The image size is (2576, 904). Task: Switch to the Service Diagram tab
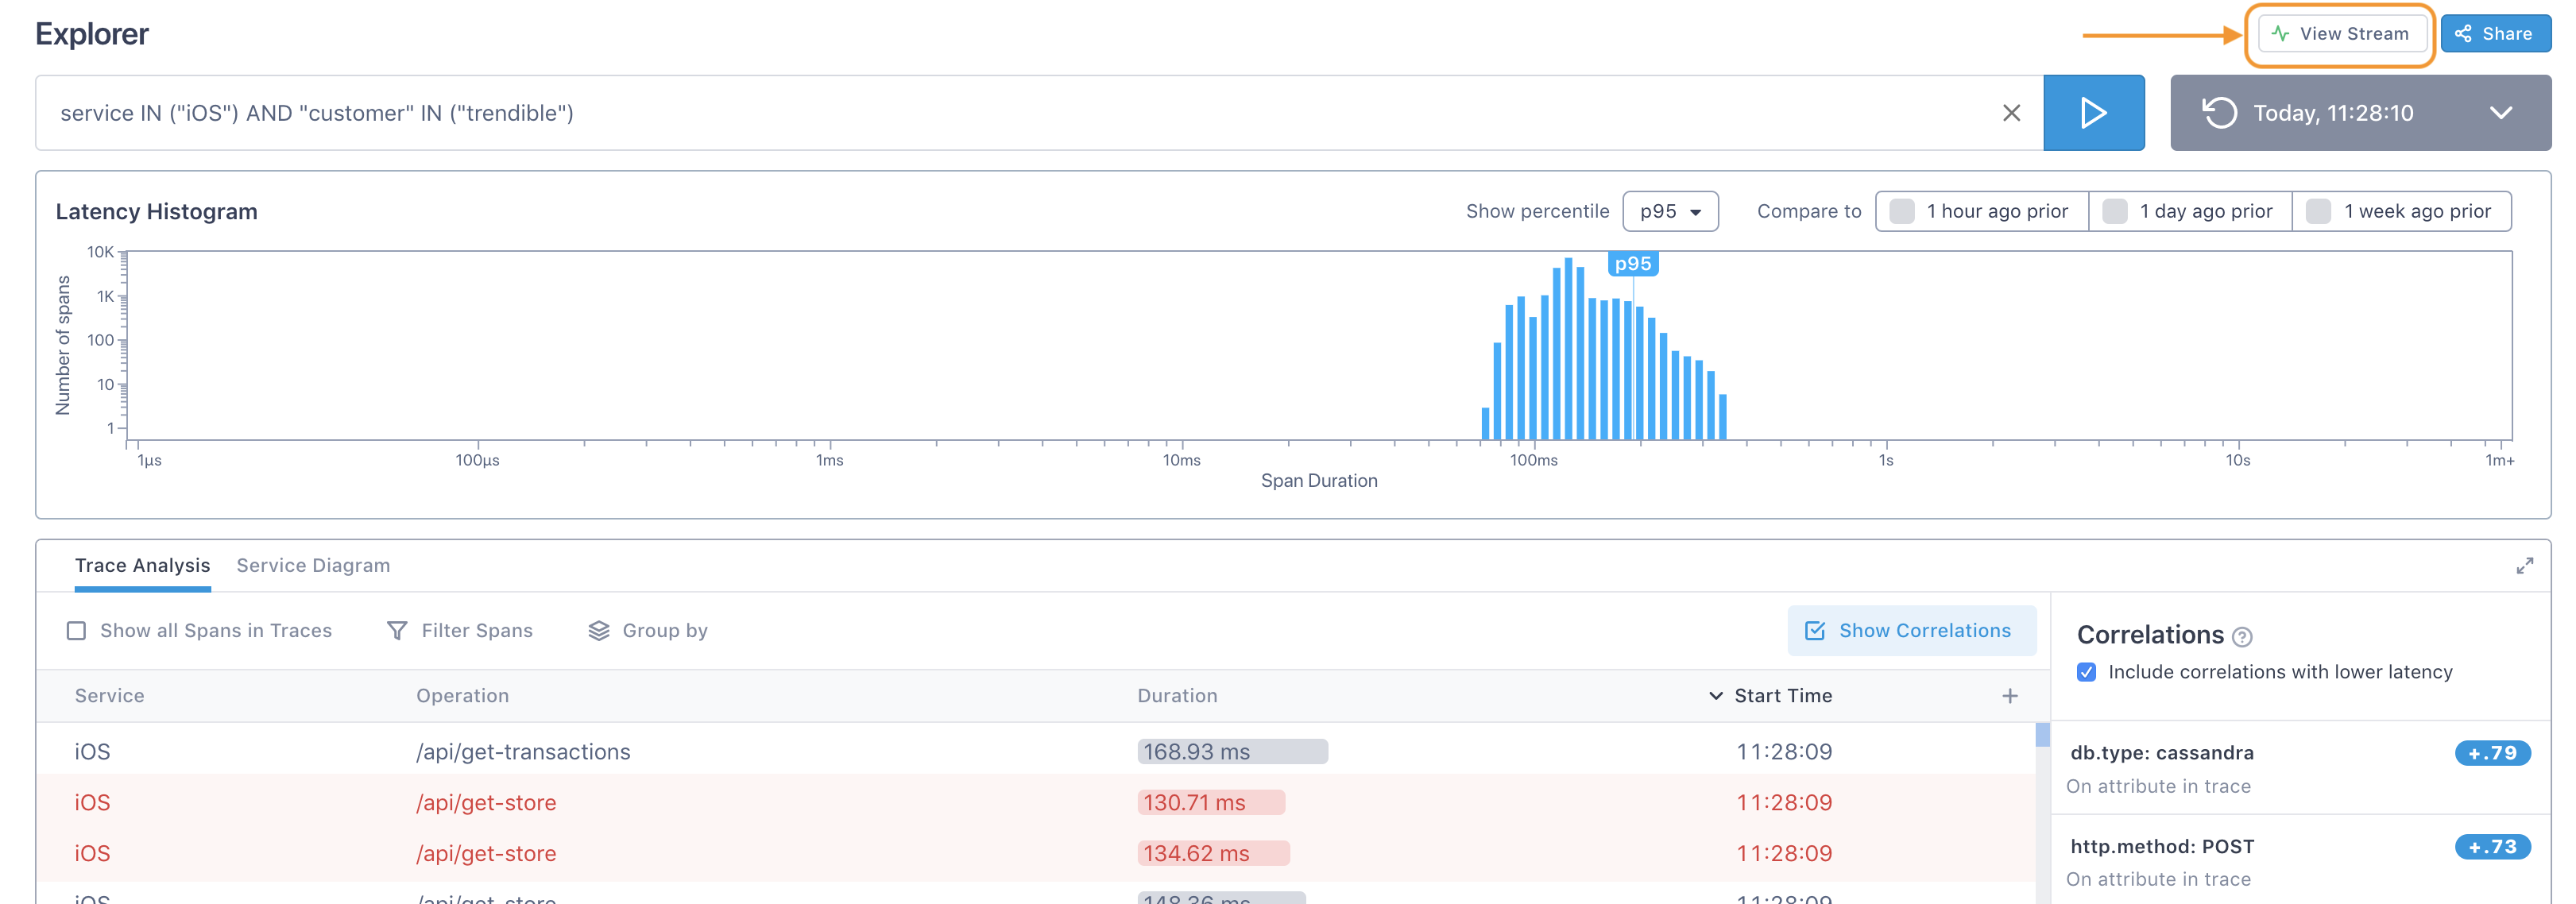coord(313,566)
